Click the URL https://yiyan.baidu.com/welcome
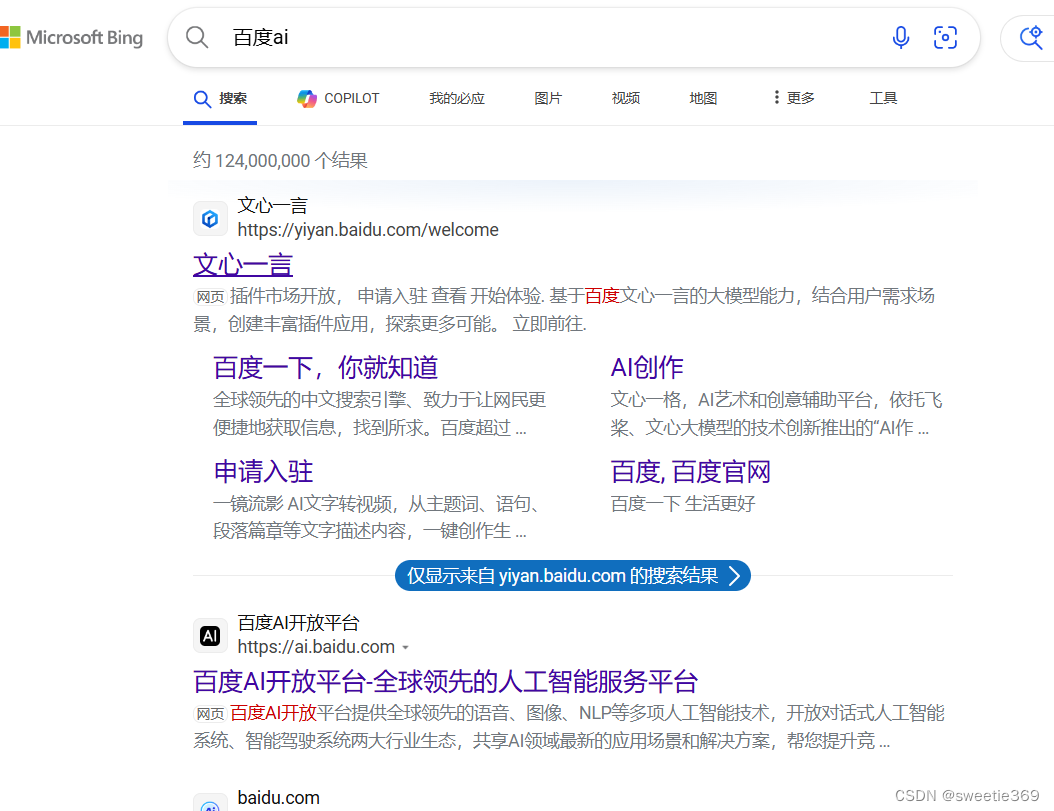 (368, 230)
